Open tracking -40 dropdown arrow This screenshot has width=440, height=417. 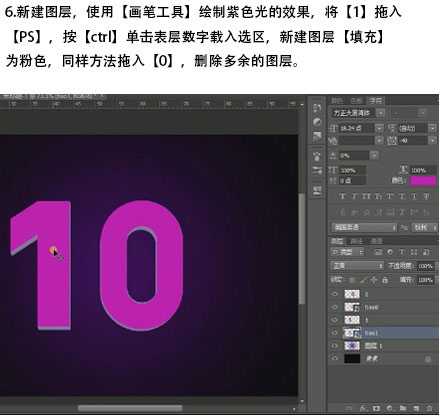coord(432,141)
